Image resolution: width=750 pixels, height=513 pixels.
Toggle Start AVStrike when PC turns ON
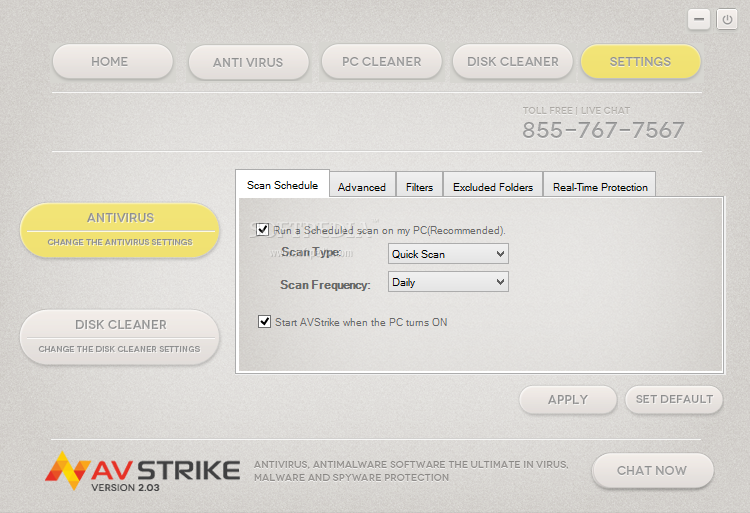point(265,322)
